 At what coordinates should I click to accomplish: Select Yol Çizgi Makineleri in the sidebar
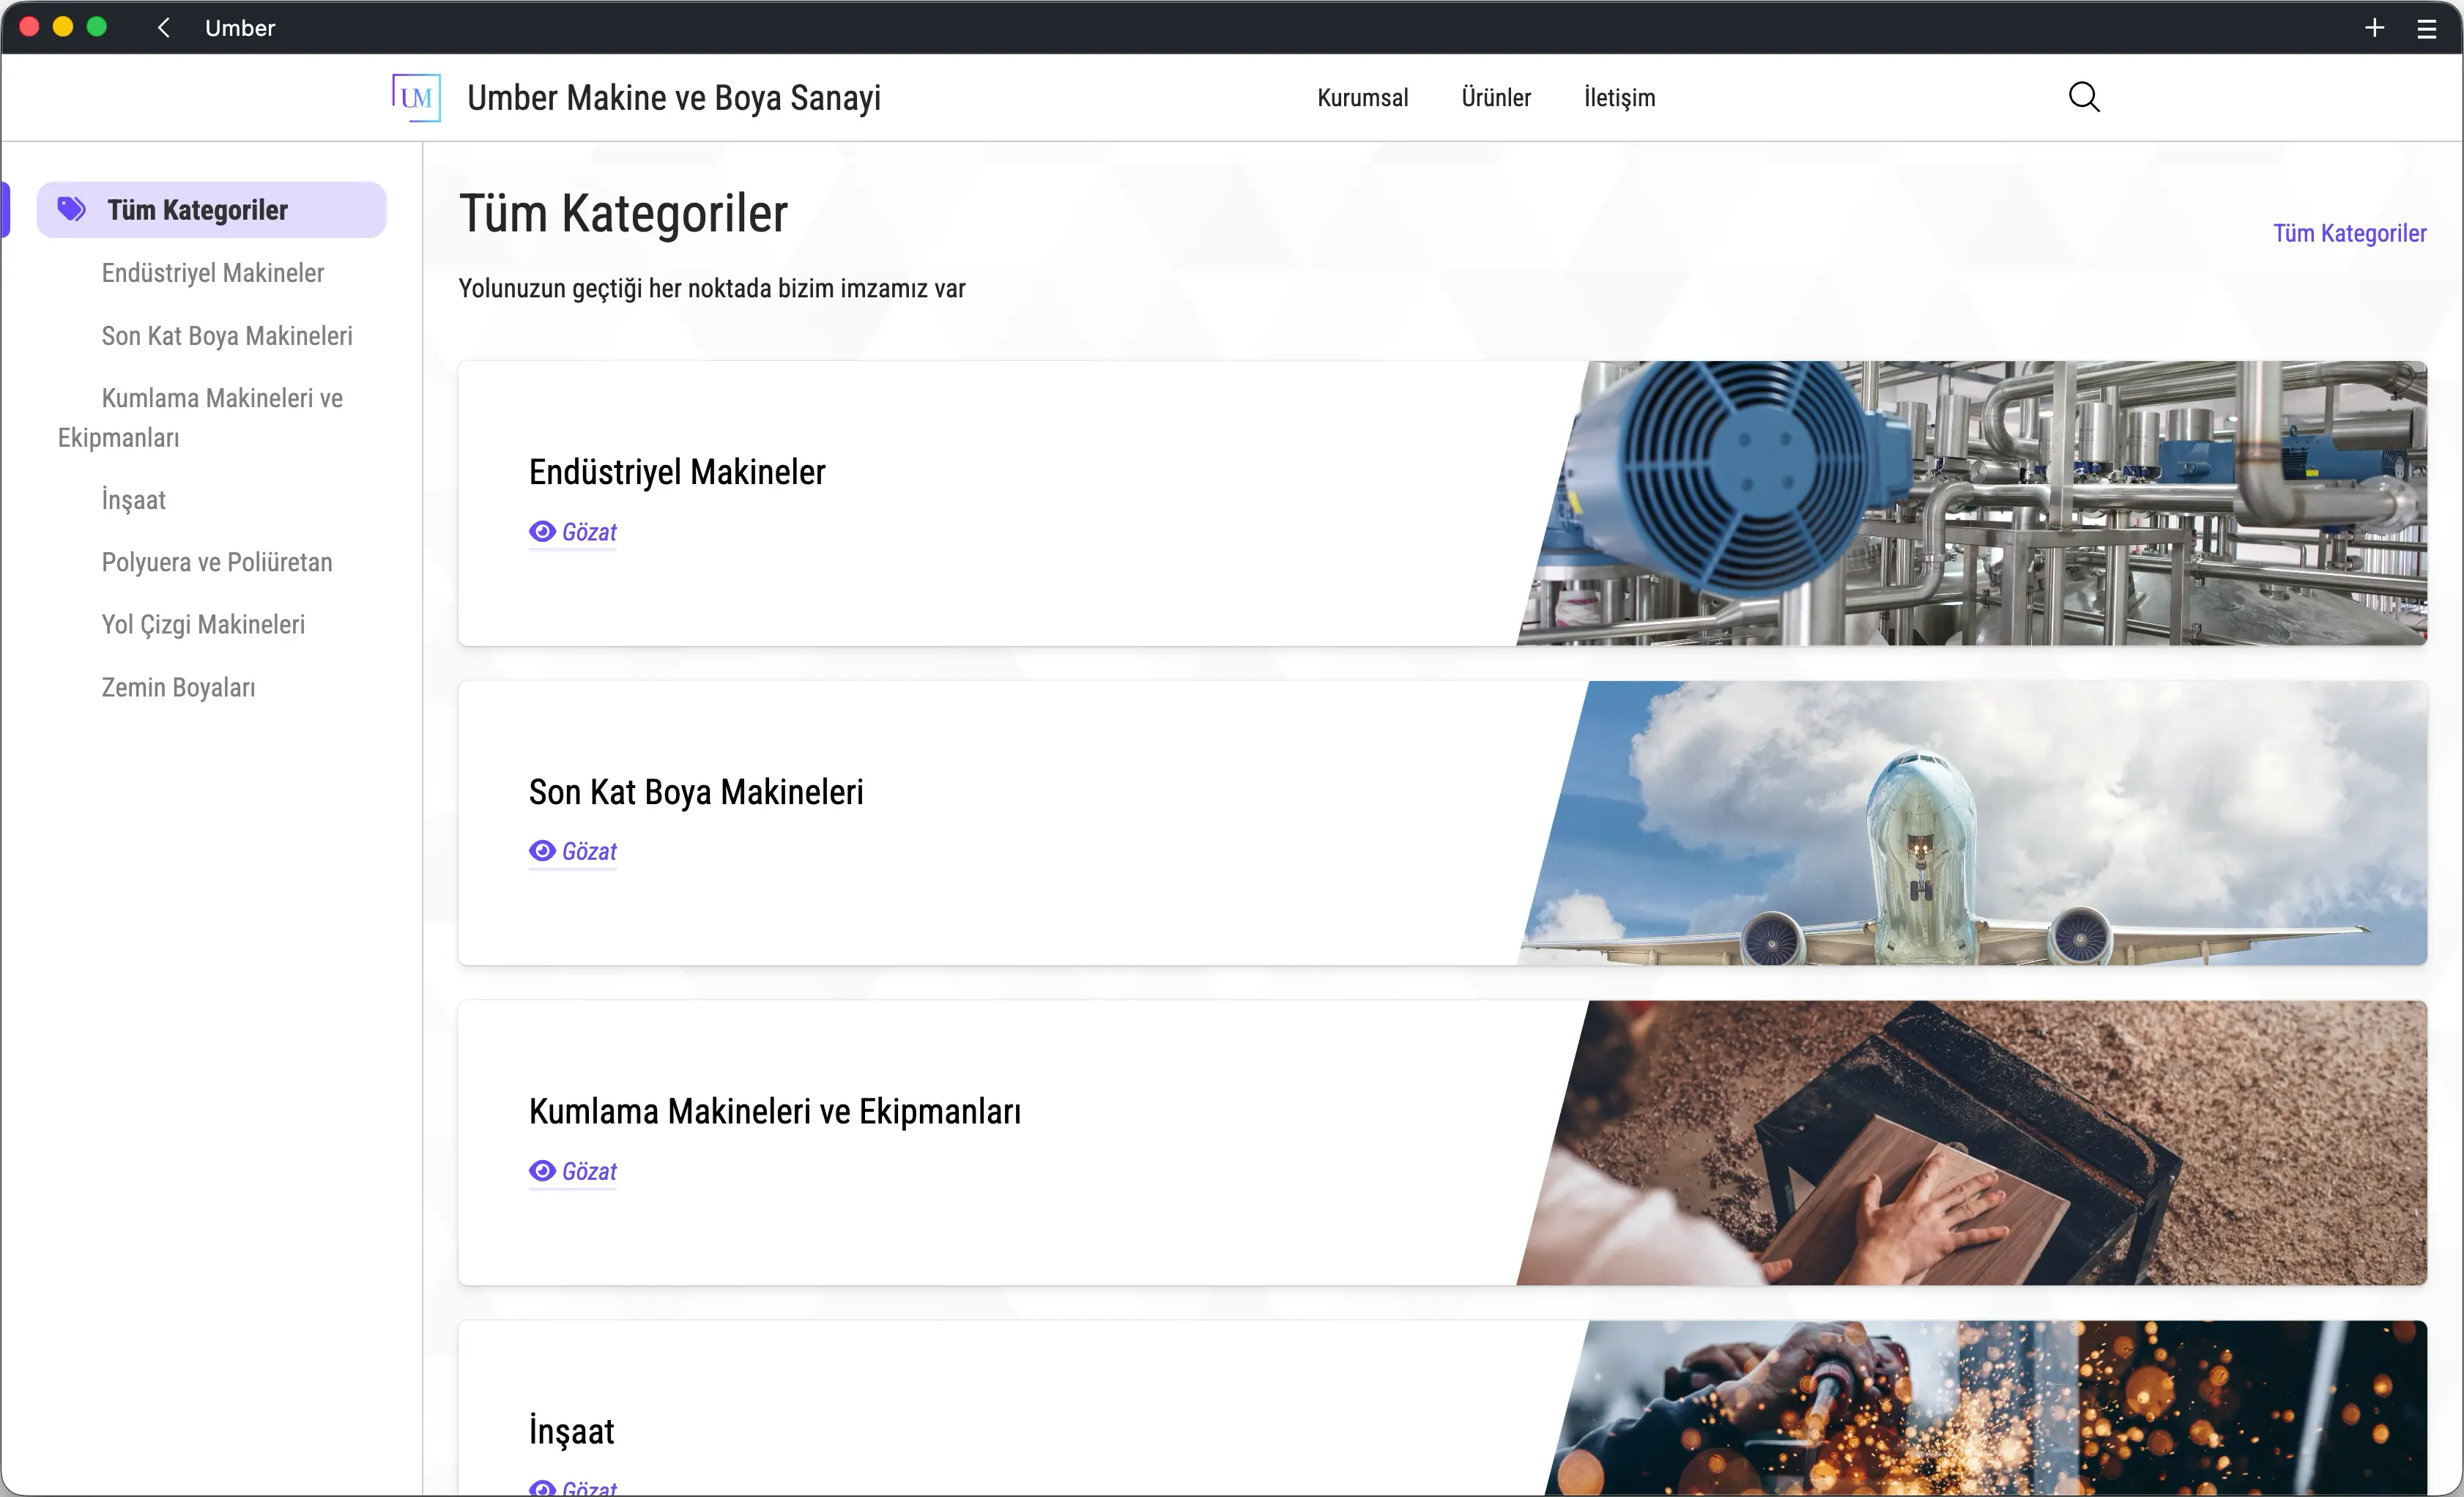pyautogui.click(x=203, y=624)
